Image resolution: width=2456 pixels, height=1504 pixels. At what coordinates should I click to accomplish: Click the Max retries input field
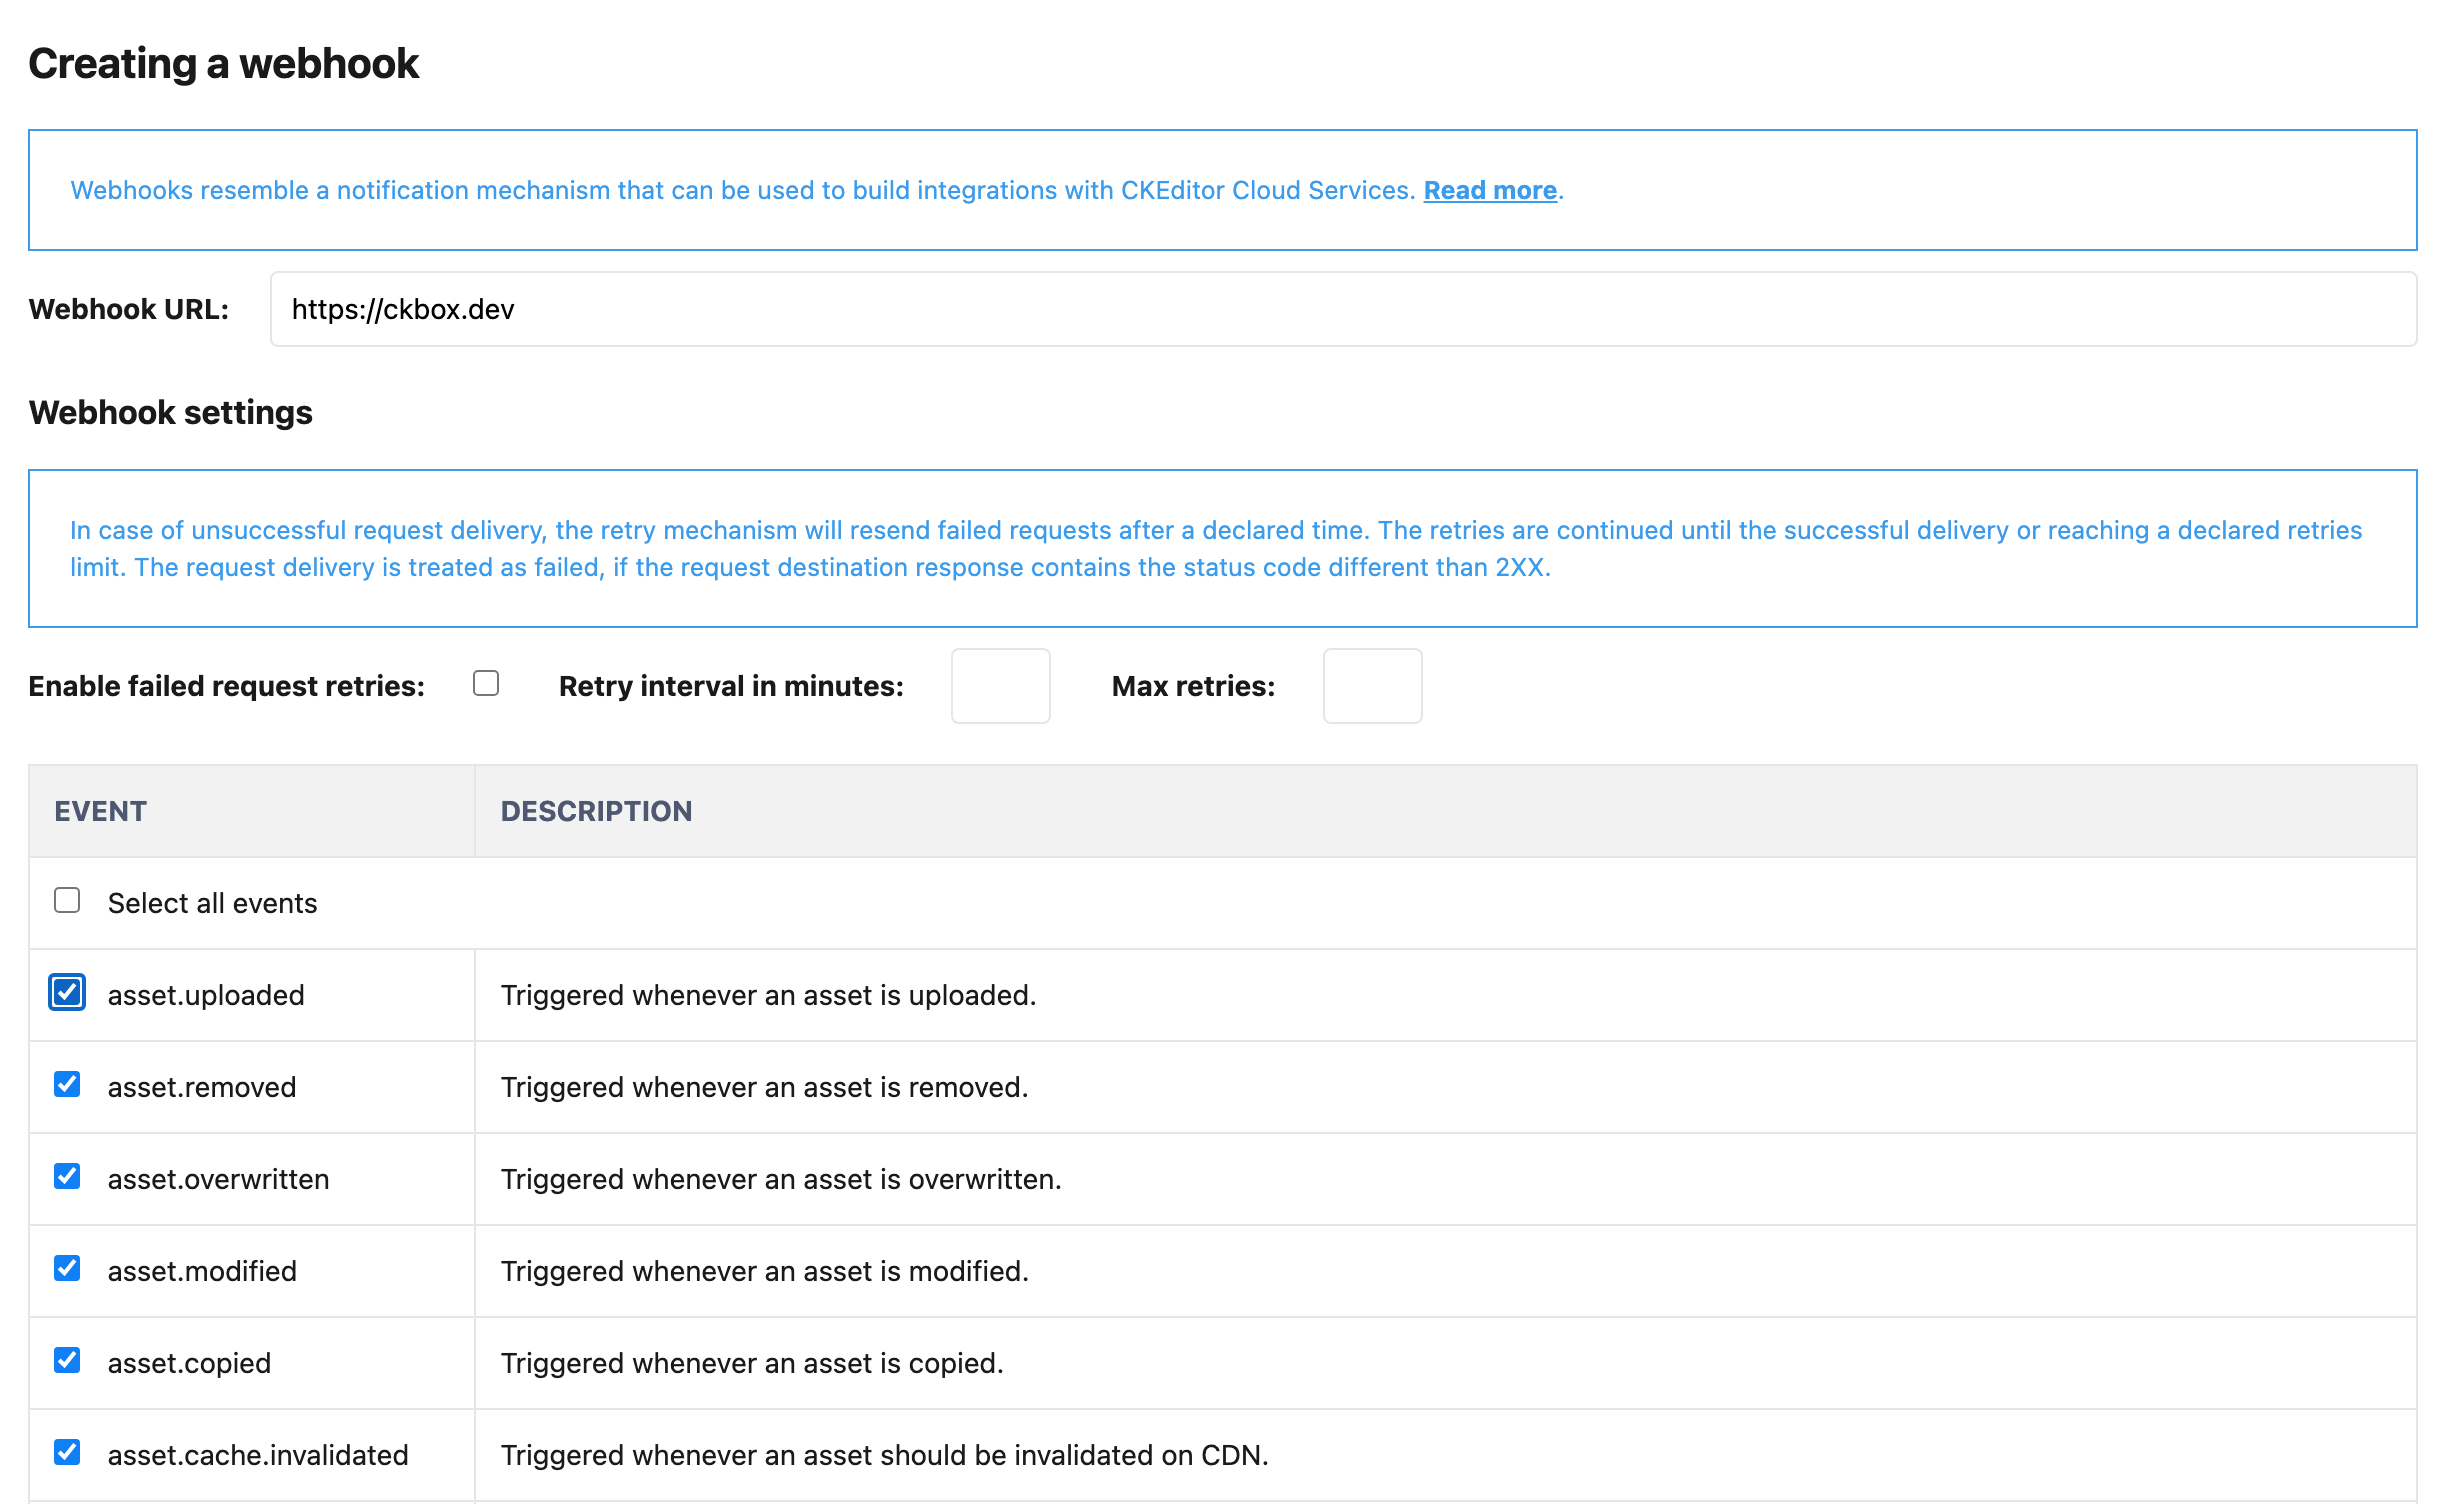coord(1370,684)
